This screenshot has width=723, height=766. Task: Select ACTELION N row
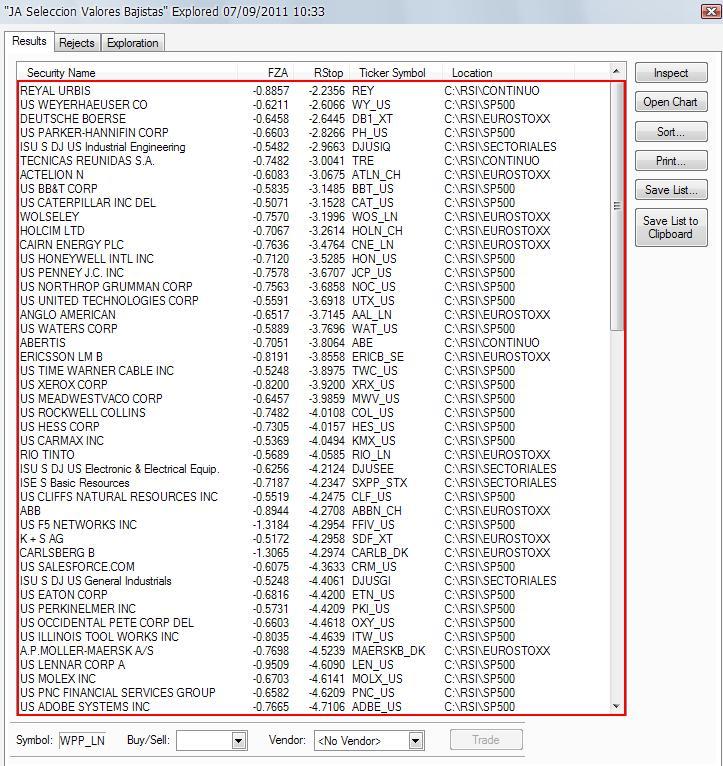314,175
